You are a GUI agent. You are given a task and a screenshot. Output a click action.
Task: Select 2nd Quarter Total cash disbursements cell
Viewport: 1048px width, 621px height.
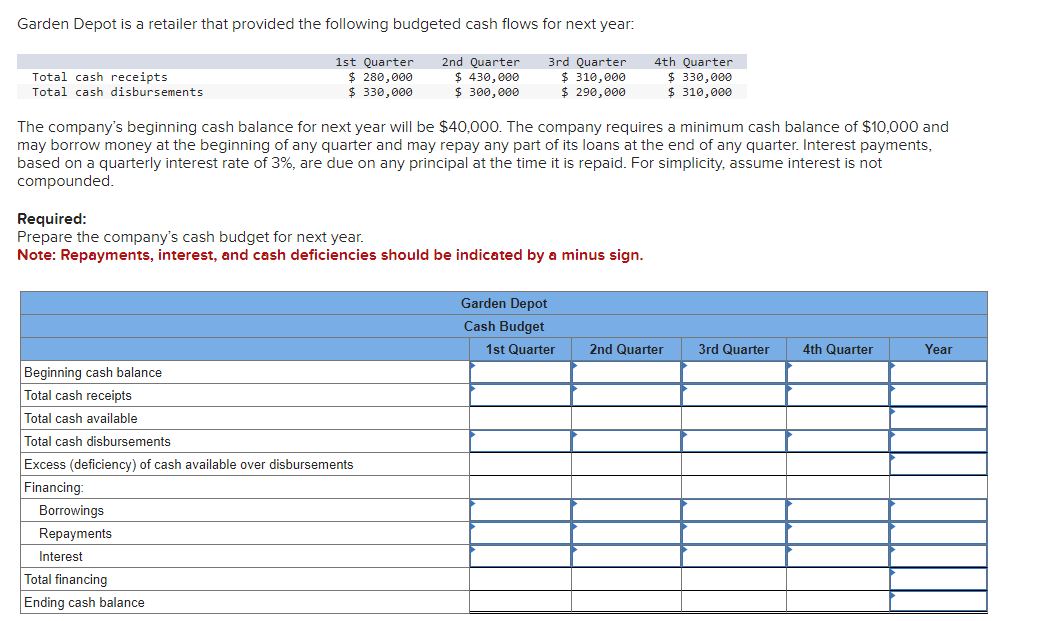point(626,441)
